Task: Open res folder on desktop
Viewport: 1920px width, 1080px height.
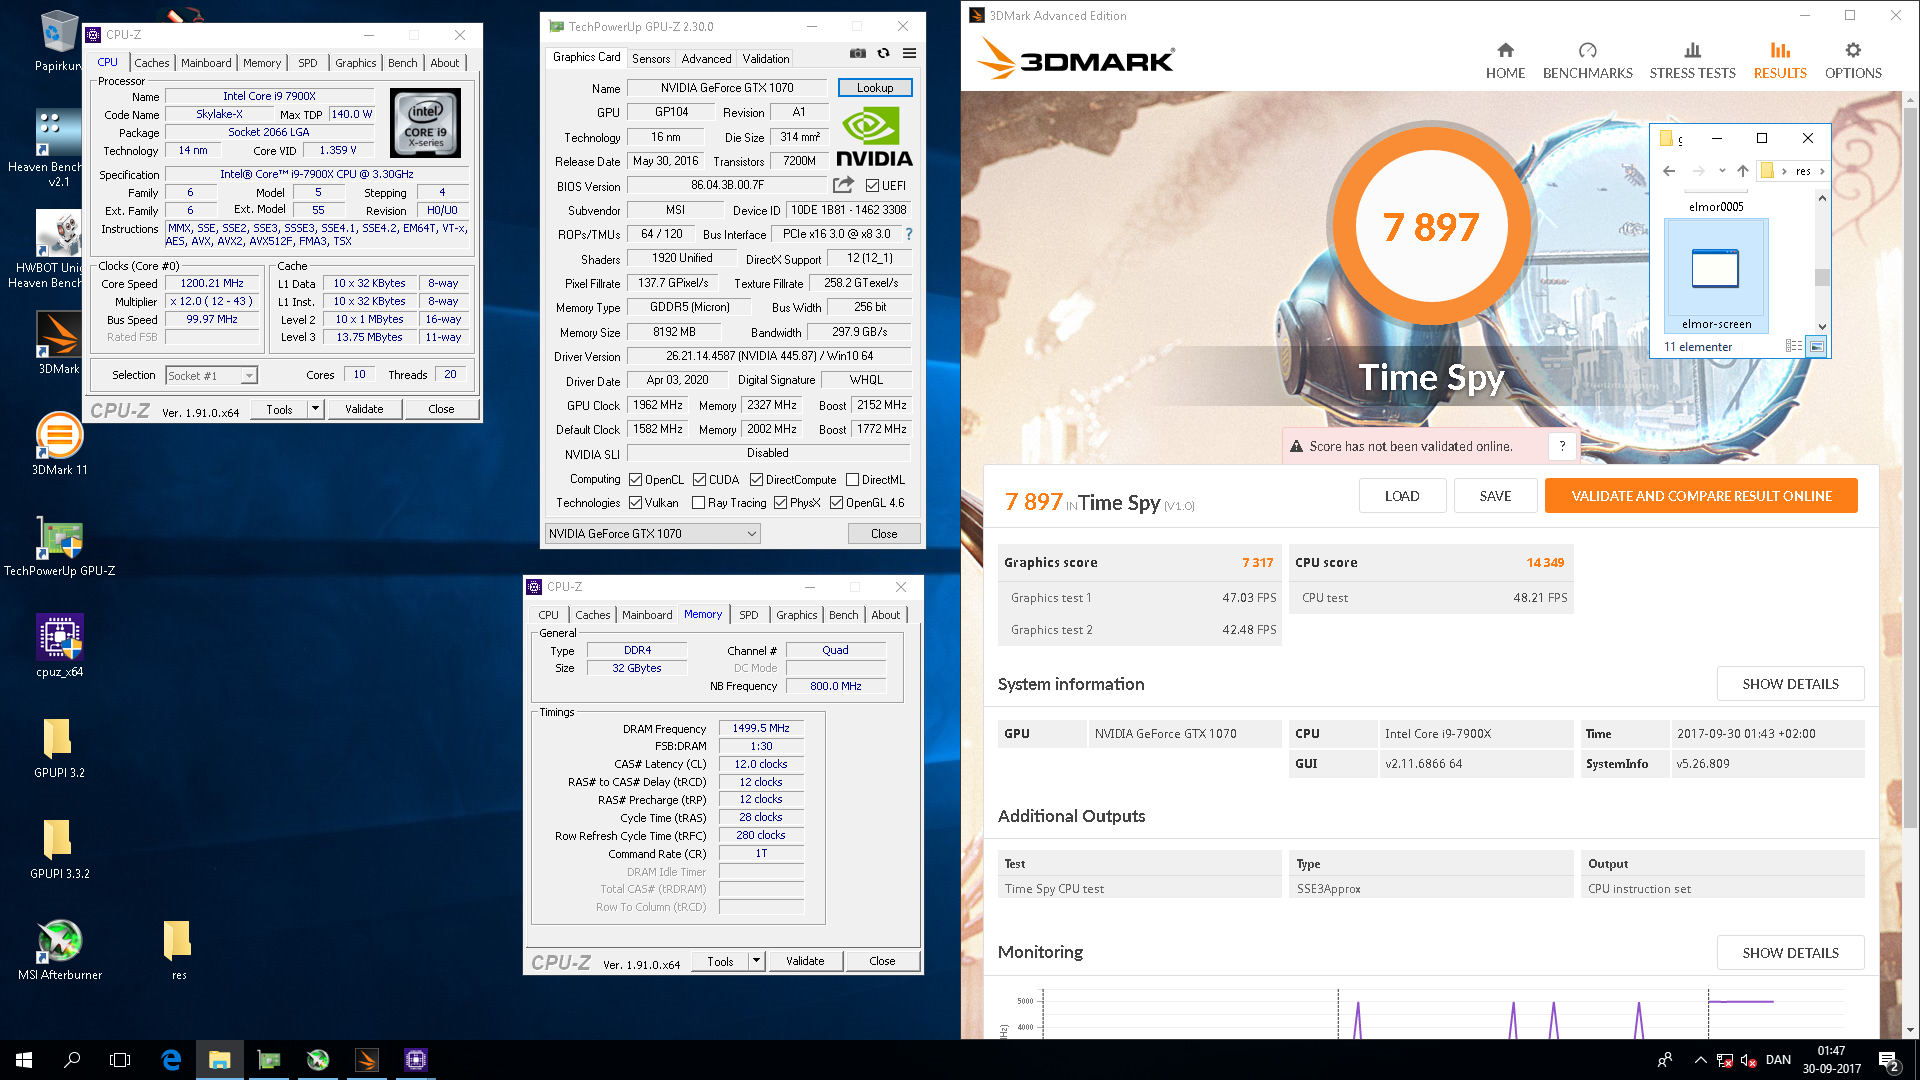Action: [178, 949]
